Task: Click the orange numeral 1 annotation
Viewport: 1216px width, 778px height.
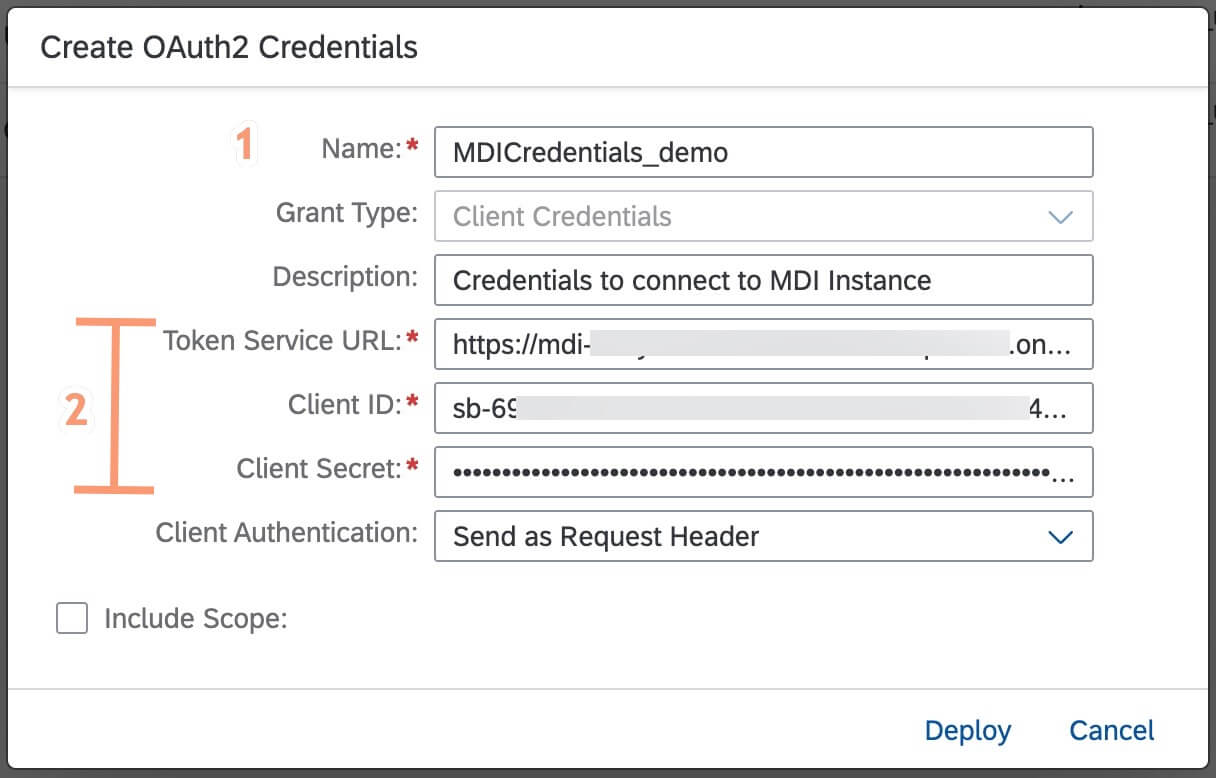Action: 243,144
